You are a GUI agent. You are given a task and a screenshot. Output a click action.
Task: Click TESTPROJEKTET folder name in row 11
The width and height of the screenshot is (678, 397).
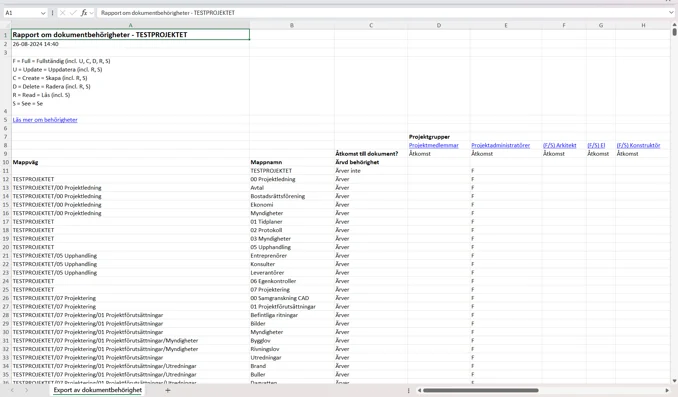point(291,170)
